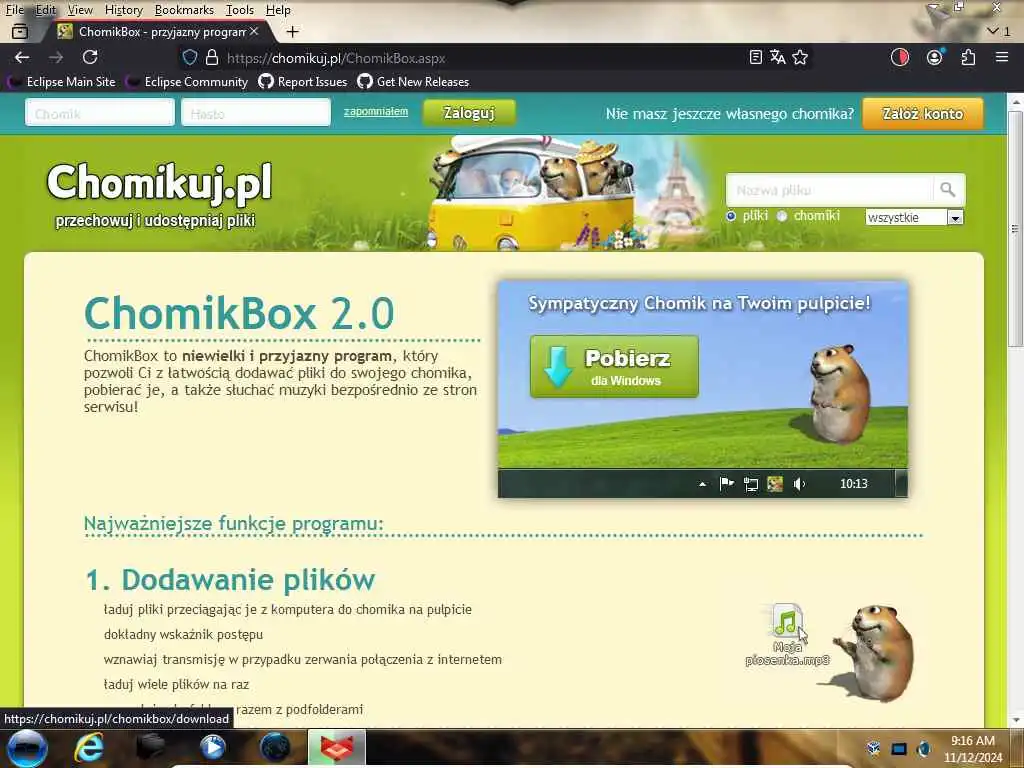Bookmark this page with the star icon
1024x768 pixels.
click(800, 57)
